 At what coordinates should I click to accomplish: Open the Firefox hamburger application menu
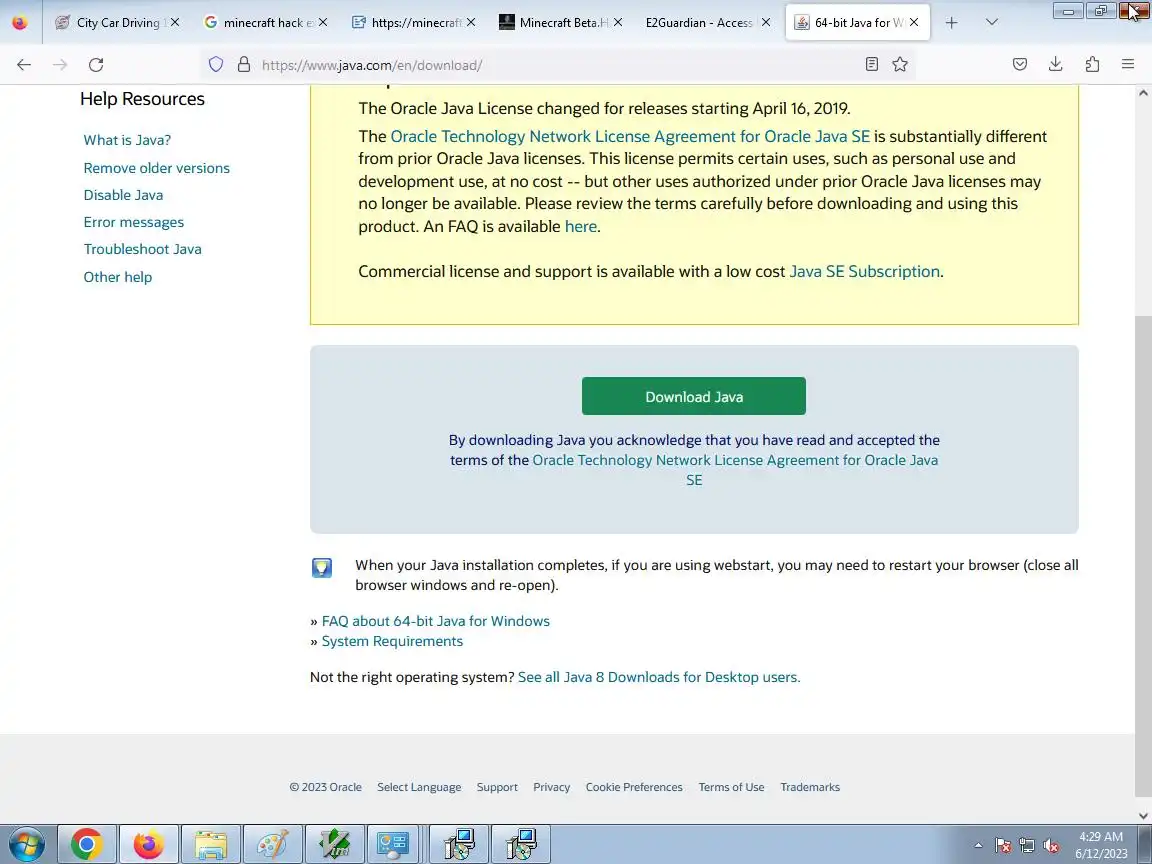[1128, 65]
